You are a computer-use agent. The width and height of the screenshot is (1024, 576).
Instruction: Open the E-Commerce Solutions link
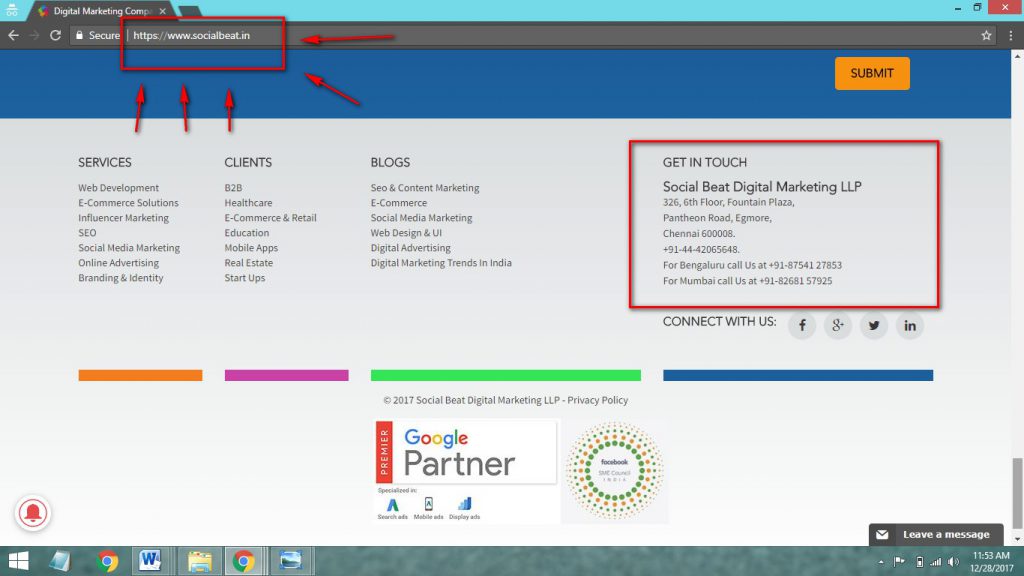click(x=128, y=202)
